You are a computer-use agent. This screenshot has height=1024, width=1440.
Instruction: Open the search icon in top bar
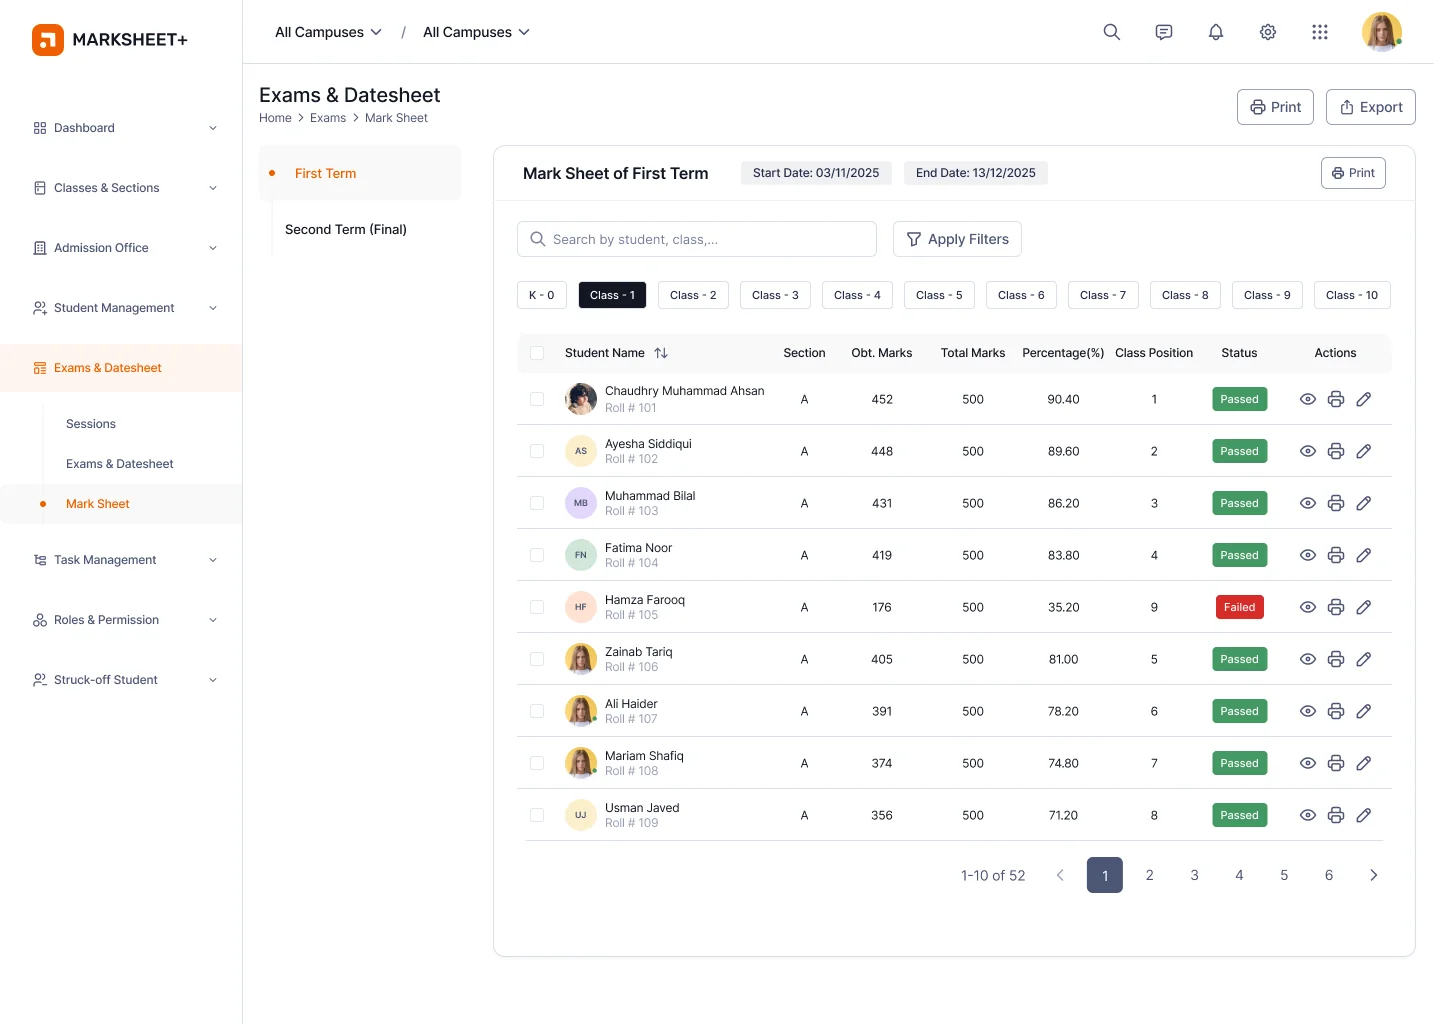pyautogui.click(x=1111, y=32)
